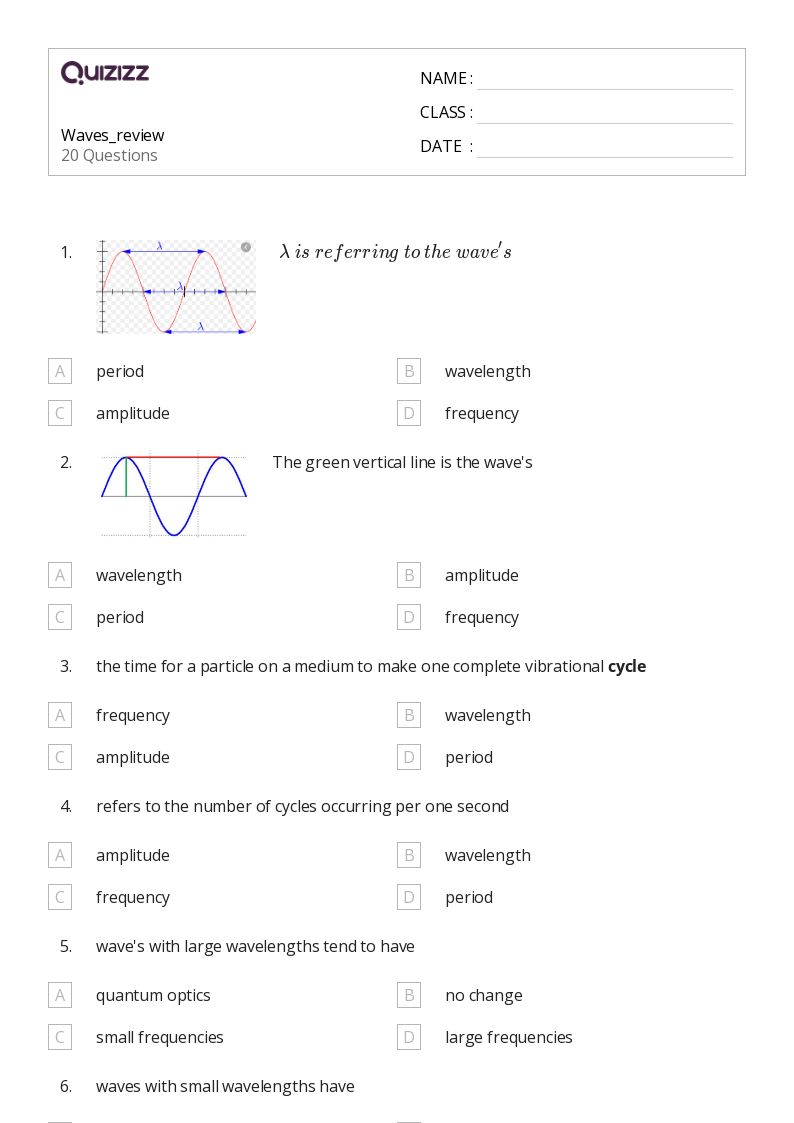Check option D large frequencies in question 5
794x1123 pixels.
coord(409,1037)
